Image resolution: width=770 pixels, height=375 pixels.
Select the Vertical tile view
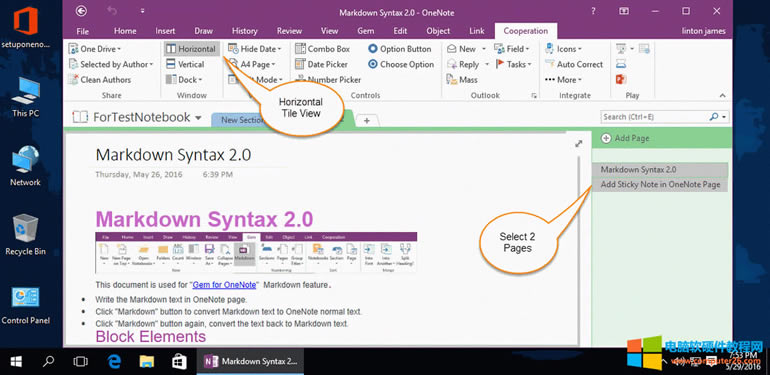(185, 64)
